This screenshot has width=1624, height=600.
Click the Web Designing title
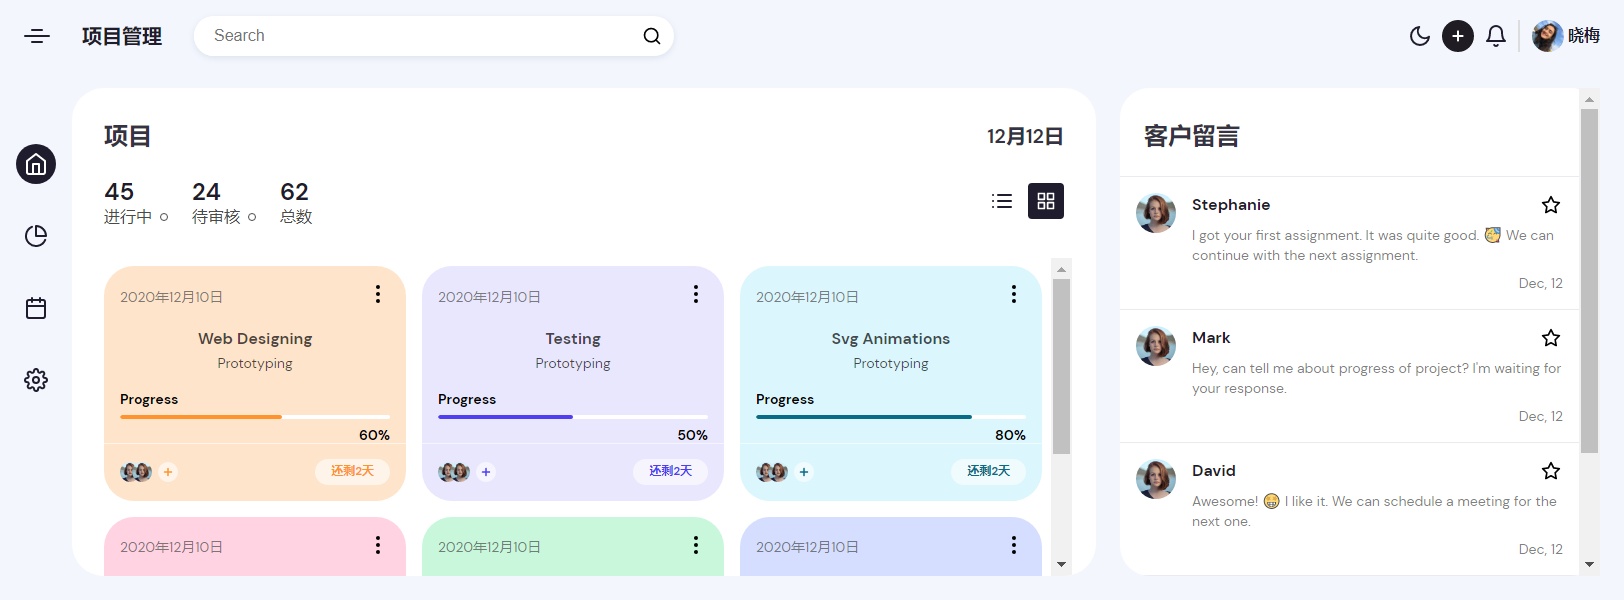tap(255, 339)
